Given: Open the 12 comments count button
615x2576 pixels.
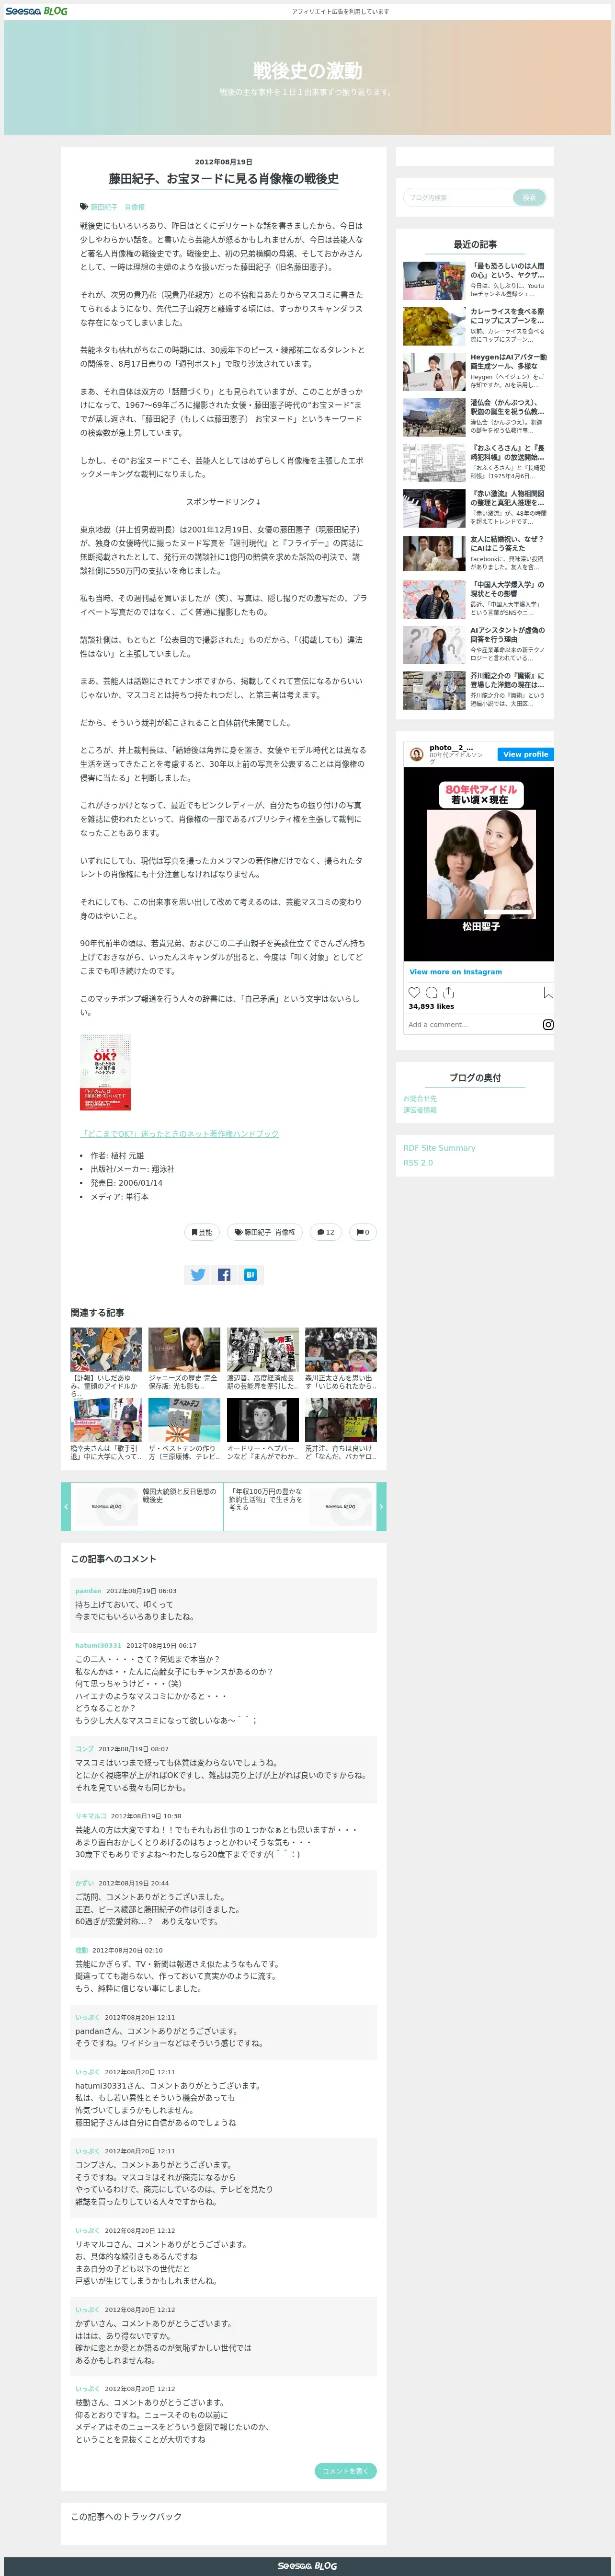Looking at the screenshot, I should 325,1232.
